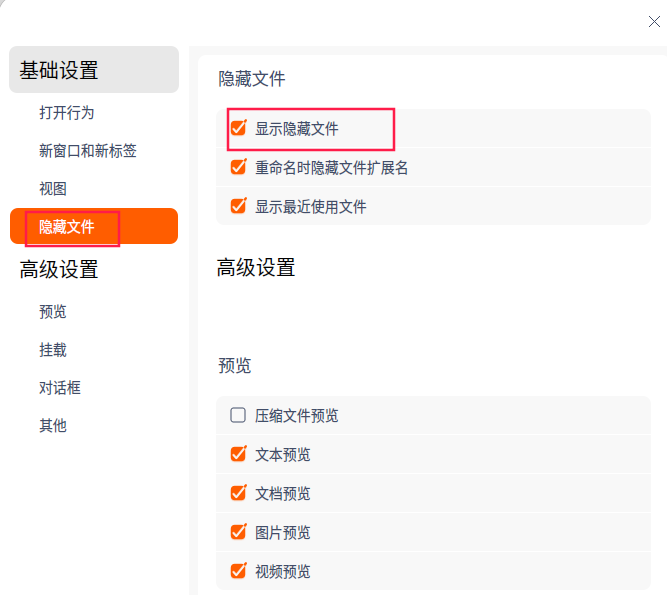The width and height of the screenshot is (667, 595).
Task: Disable the 显示最近使用文件 checkbox
Action: point(238,206)
